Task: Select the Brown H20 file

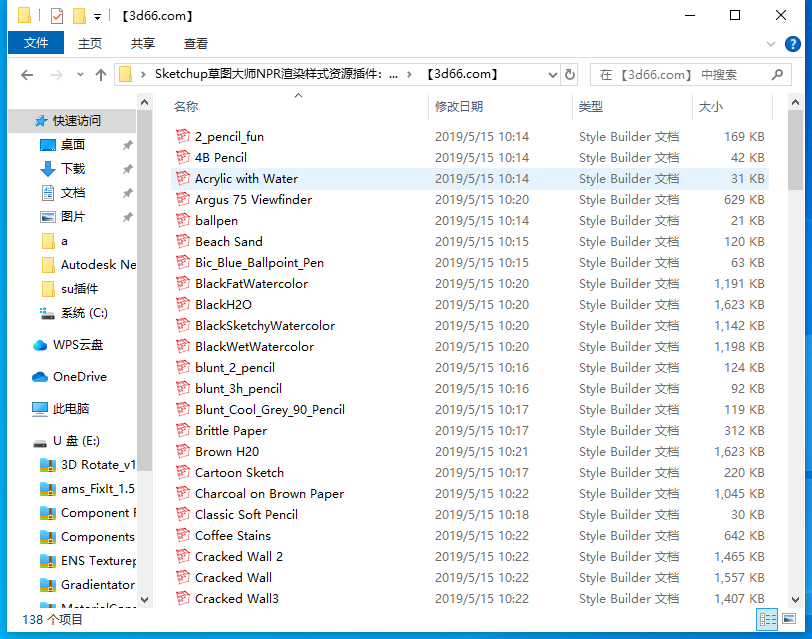Action: [x=469, y=452]
